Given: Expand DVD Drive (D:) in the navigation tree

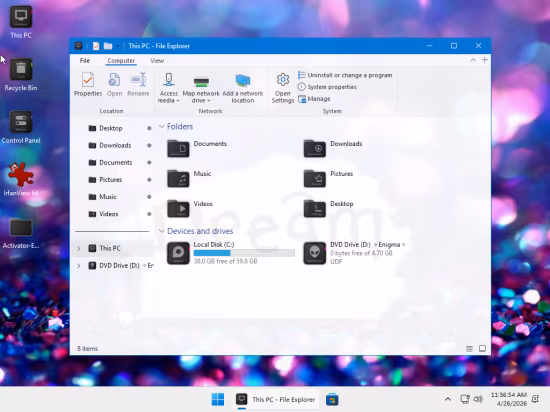Looking at the screenshot, I should pos(79,266).
